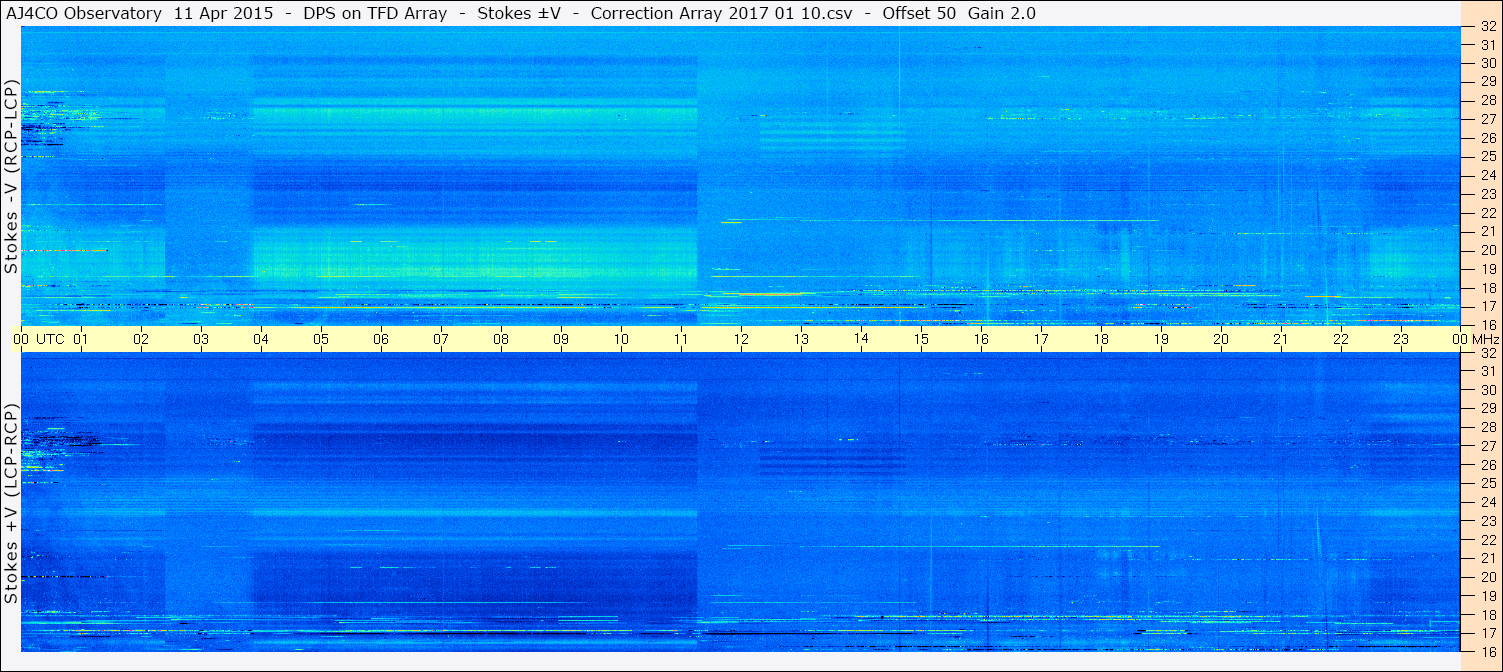Click the 18 UTC time axis label
Viewport: 1503px width, 672px height.
[x=1101, y=339]
